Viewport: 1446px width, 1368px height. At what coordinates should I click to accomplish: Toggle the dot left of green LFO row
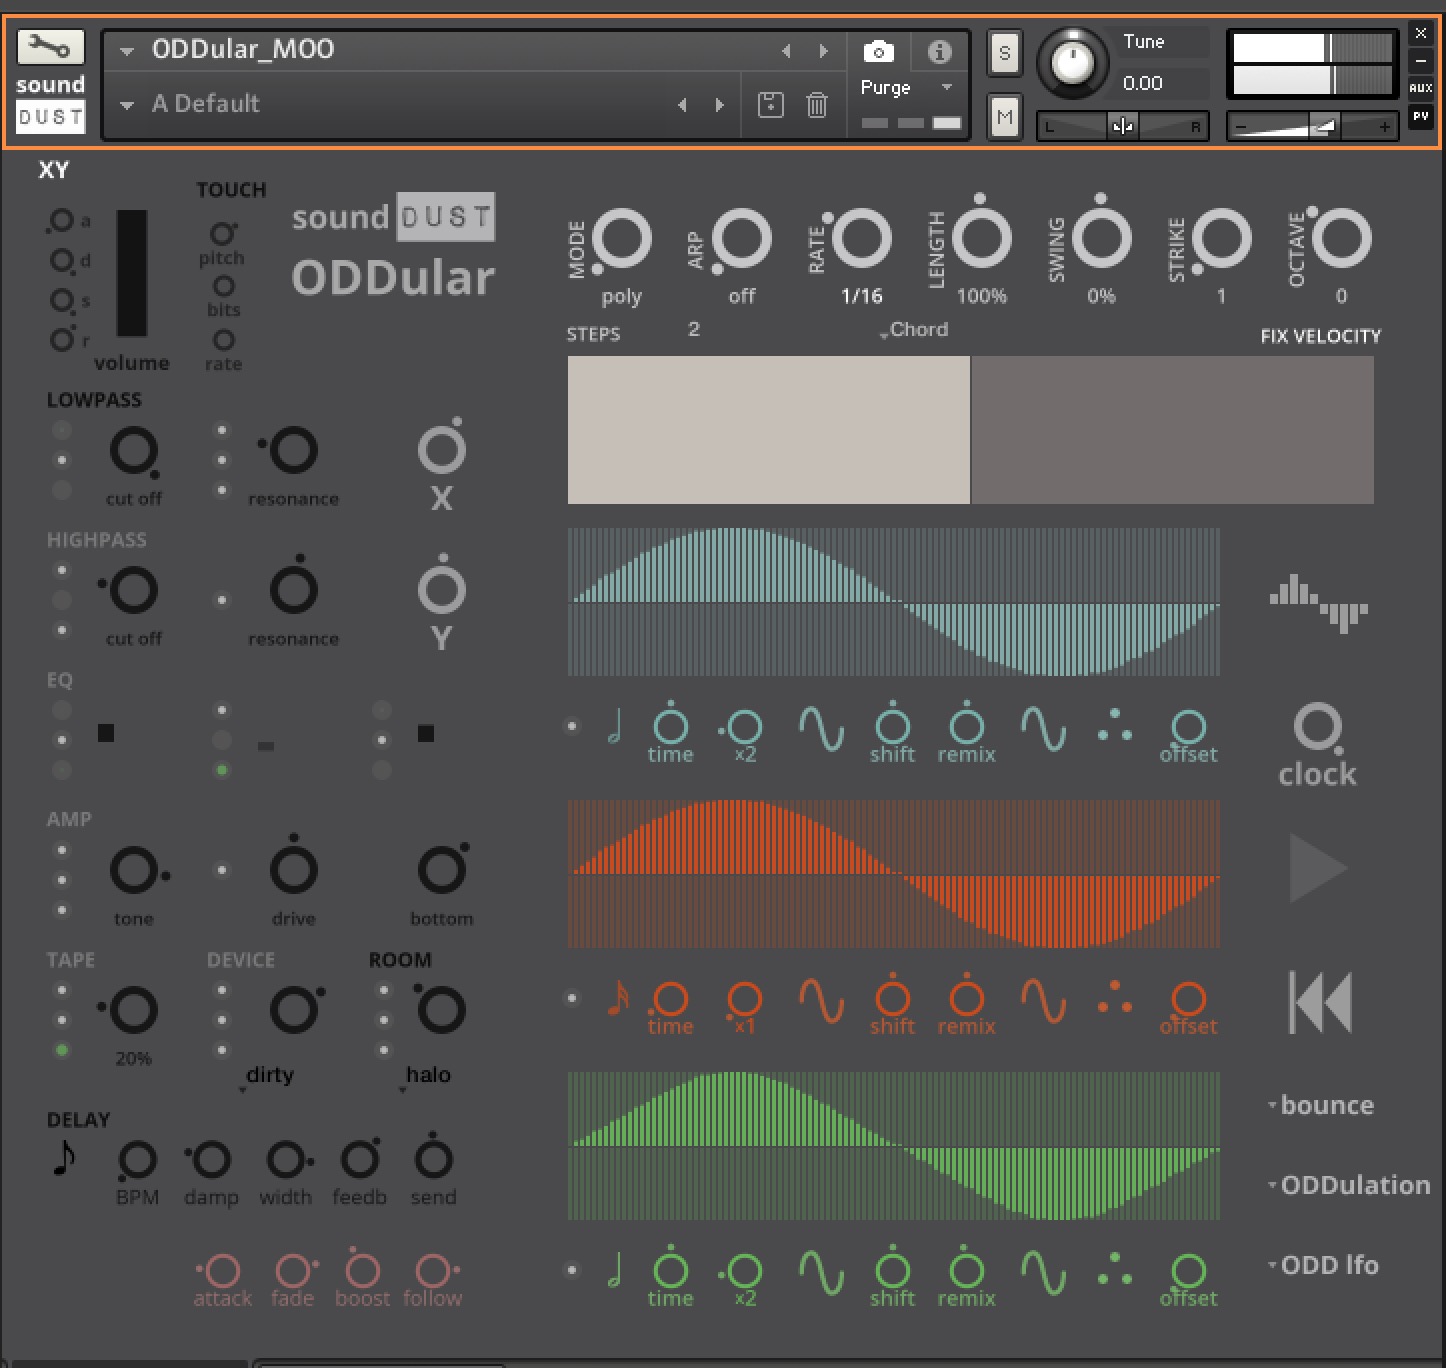(572, 1270)
